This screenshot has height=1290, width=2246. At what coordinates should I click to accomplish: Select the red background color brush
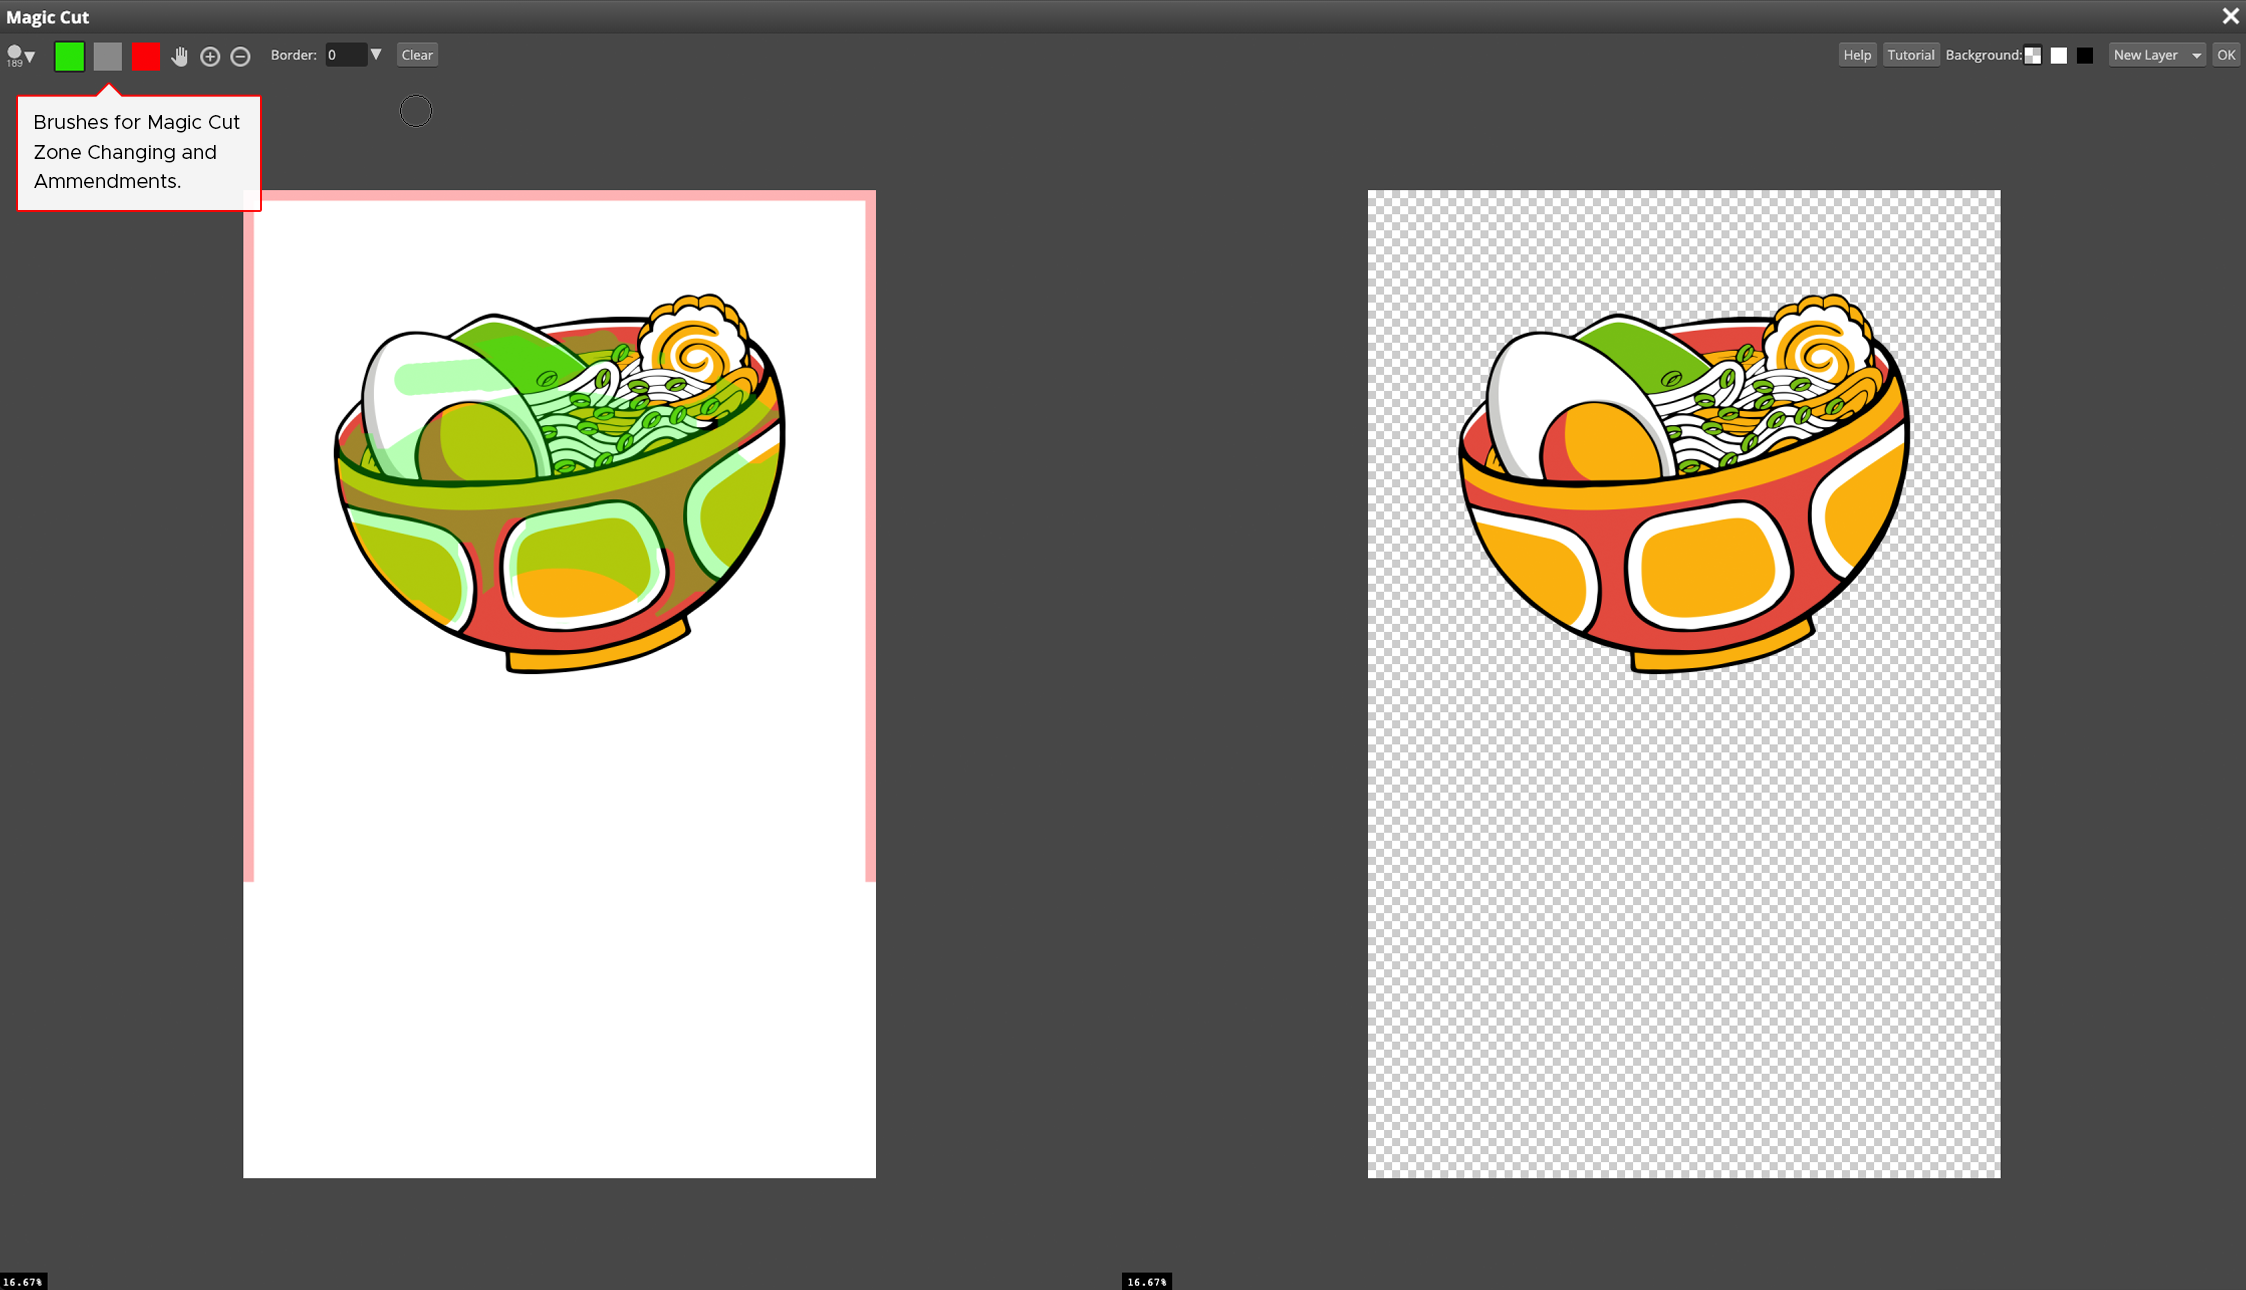tap(145, 56)
